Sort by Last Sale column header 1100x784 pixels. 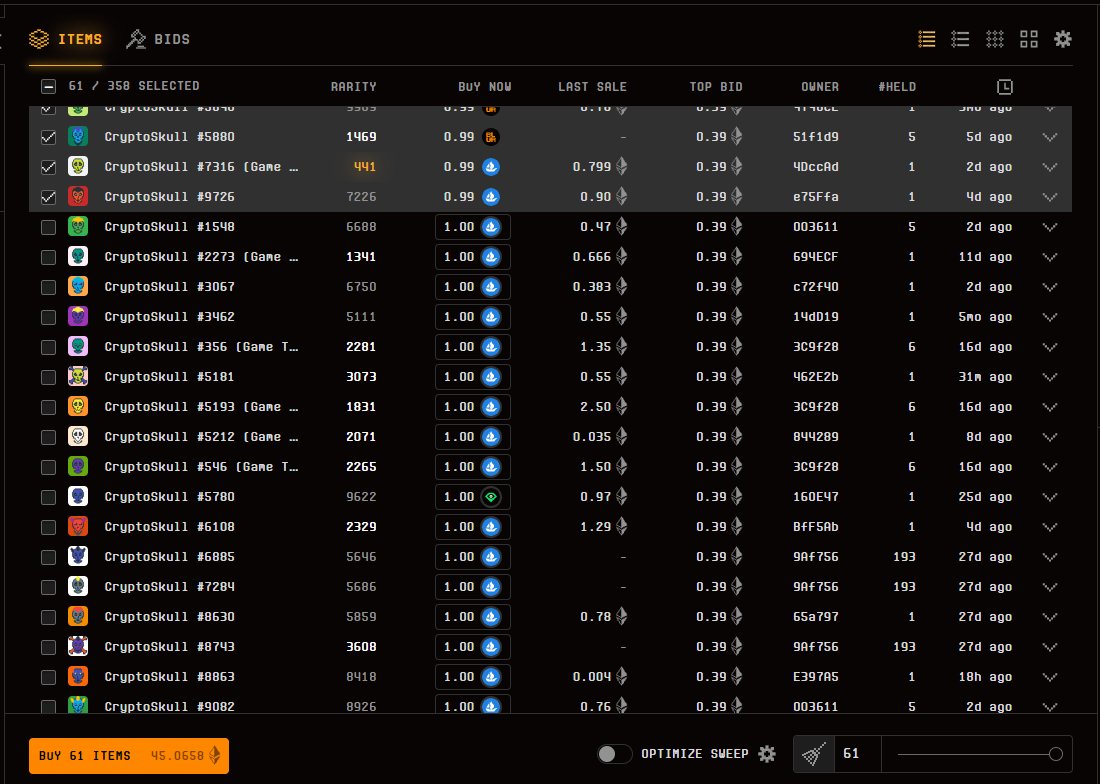click(592, 87)
